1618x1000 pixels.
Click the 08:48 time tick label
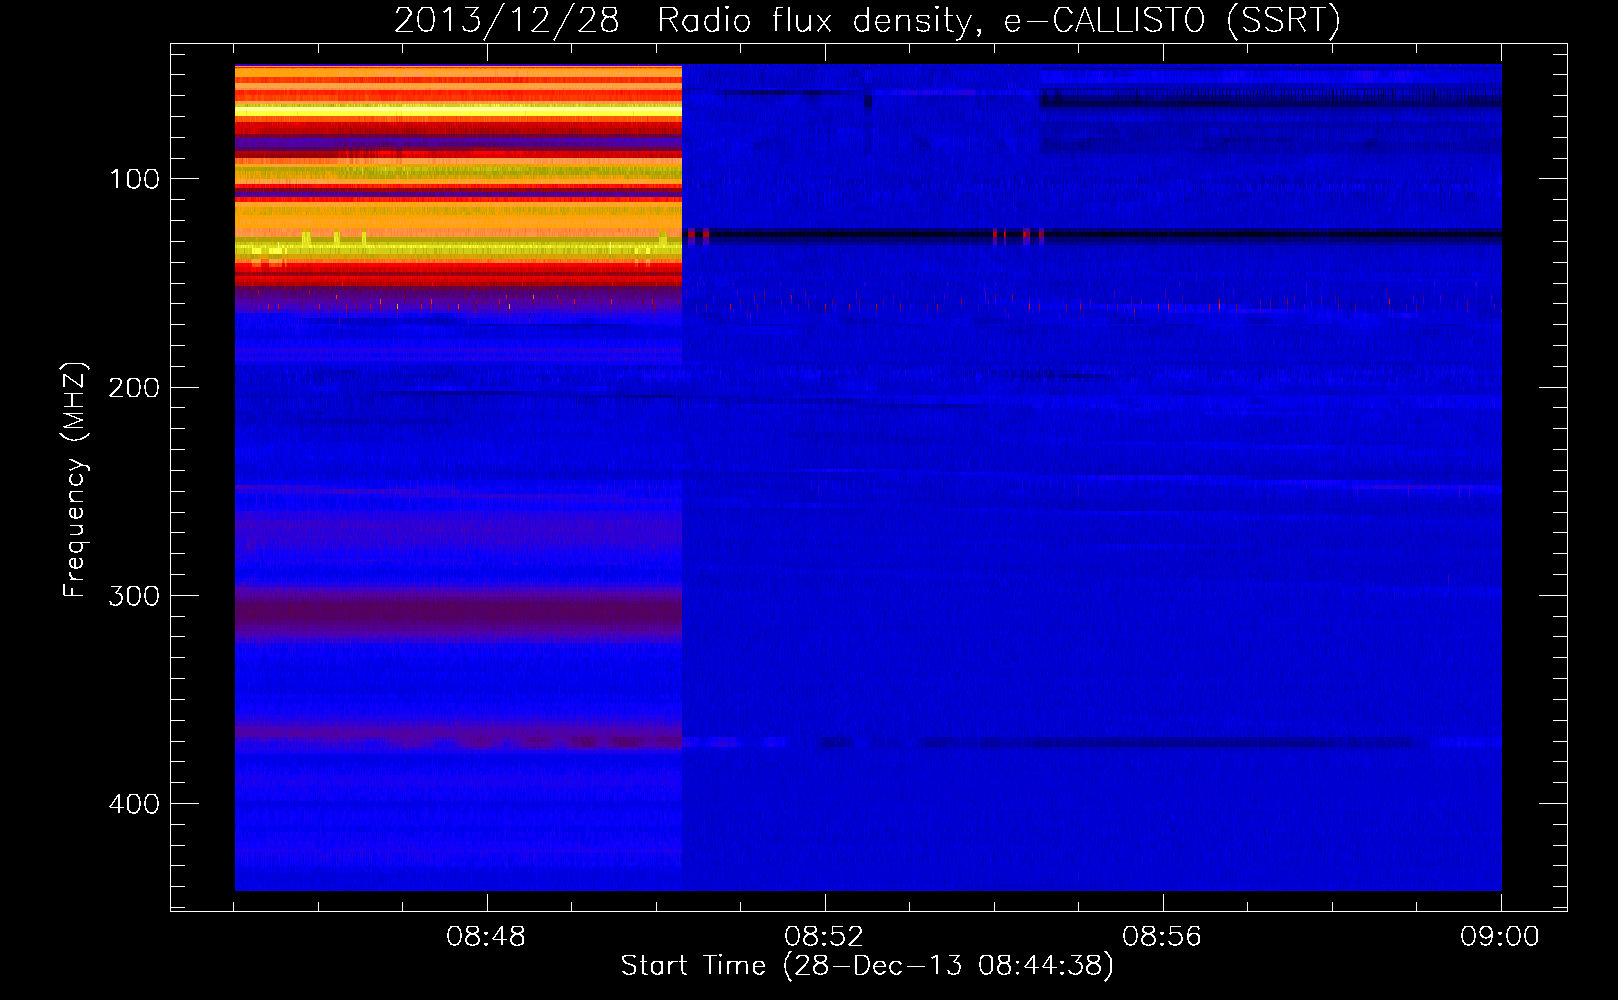(487, 937)
